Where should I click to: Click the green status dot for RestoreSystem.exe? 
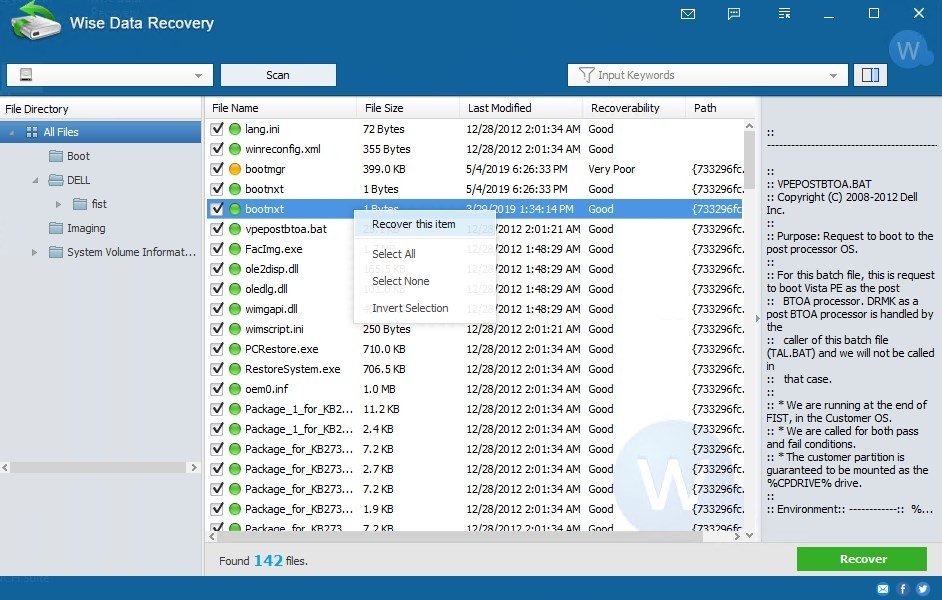(x=235, y=369)
